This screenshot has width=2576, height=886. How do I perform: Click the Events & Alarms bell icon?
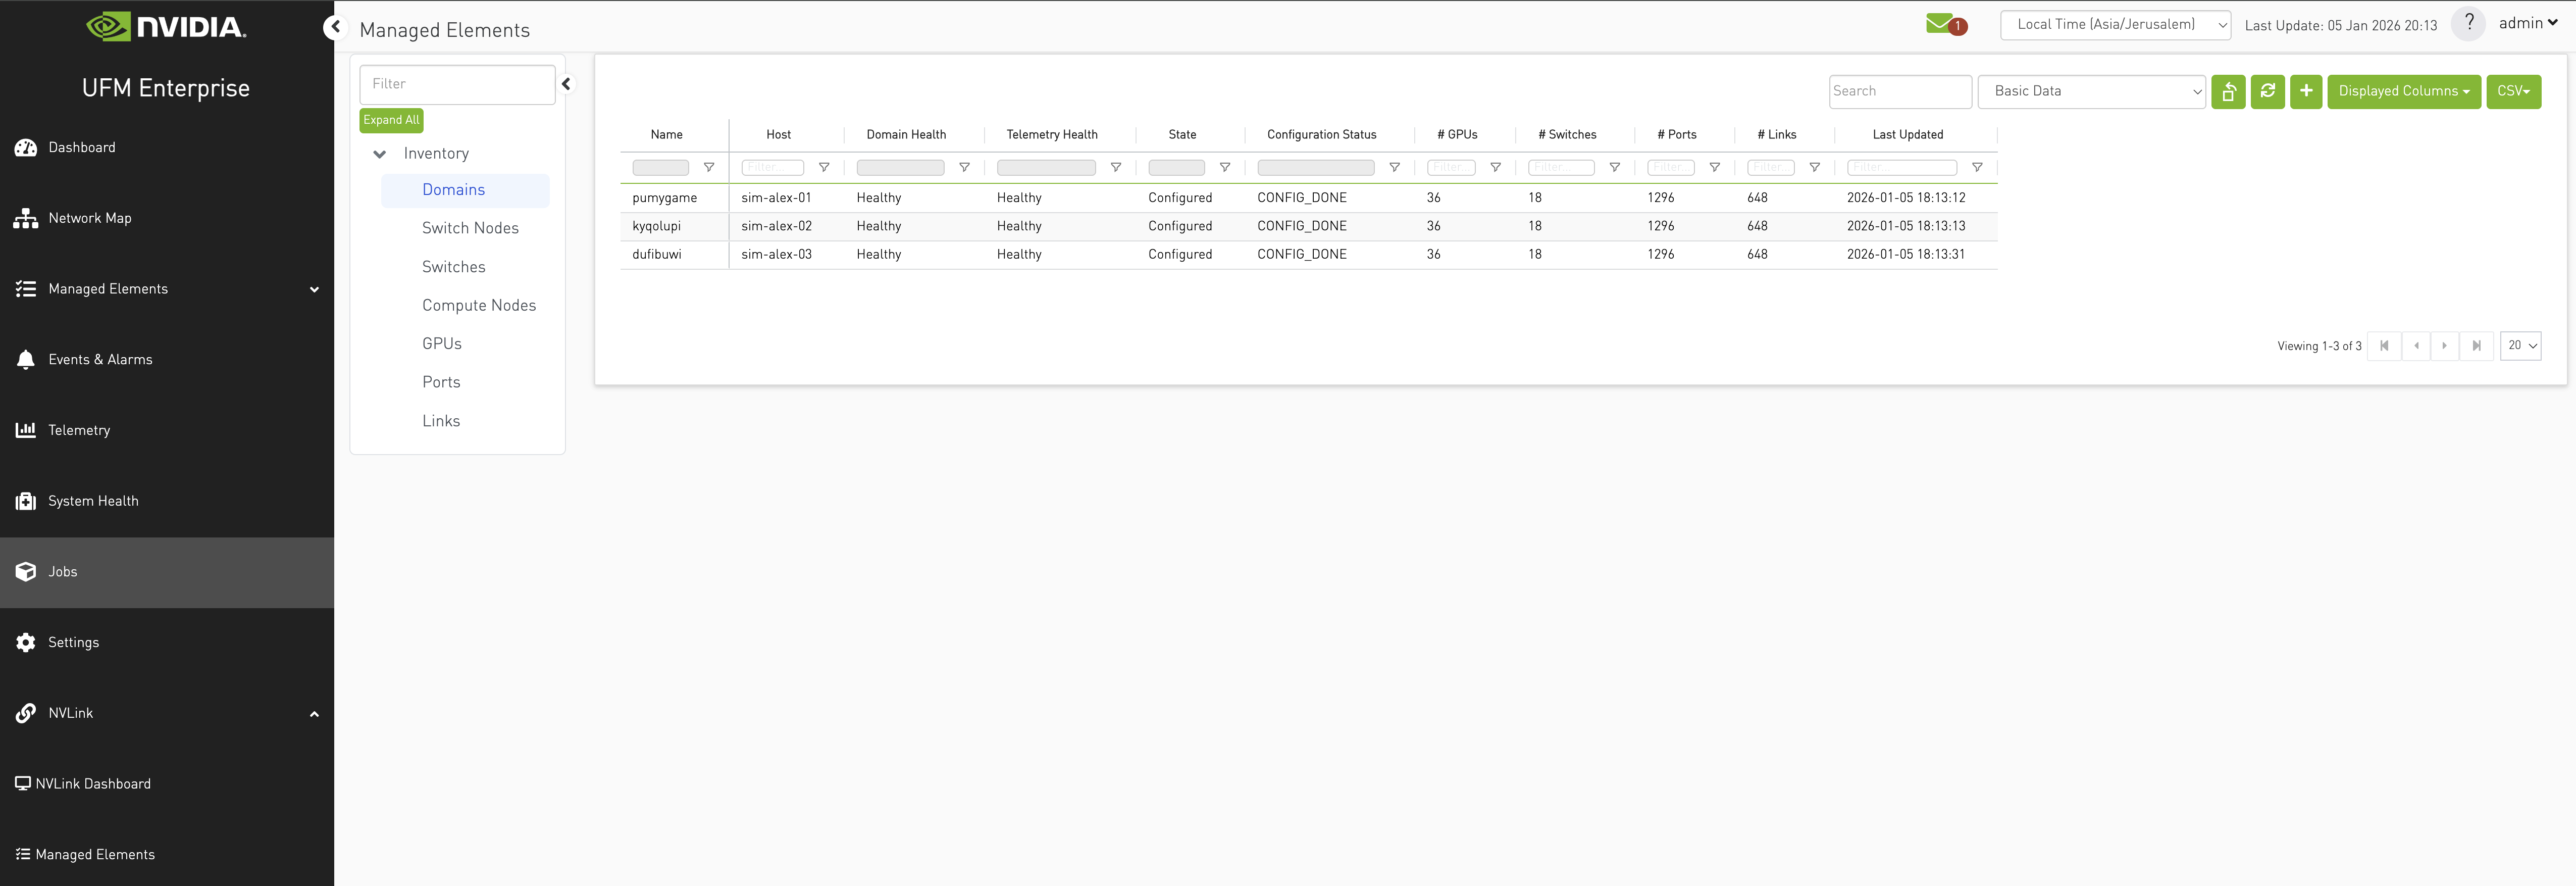(26, 360)
